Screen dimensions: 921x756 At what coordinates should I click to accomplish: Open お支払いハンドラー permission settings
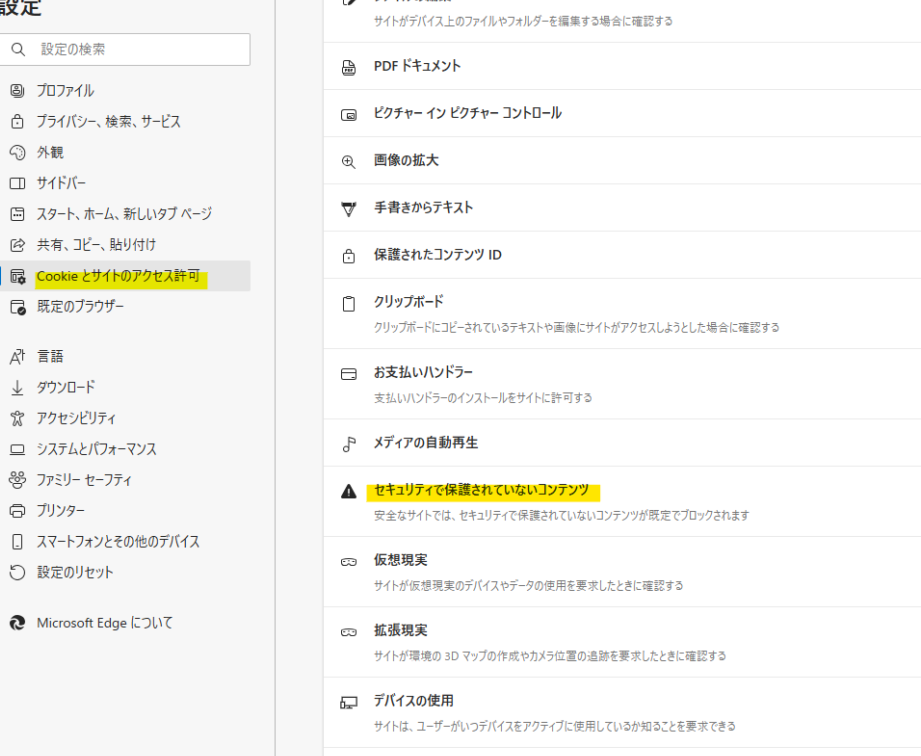(423, 373)
